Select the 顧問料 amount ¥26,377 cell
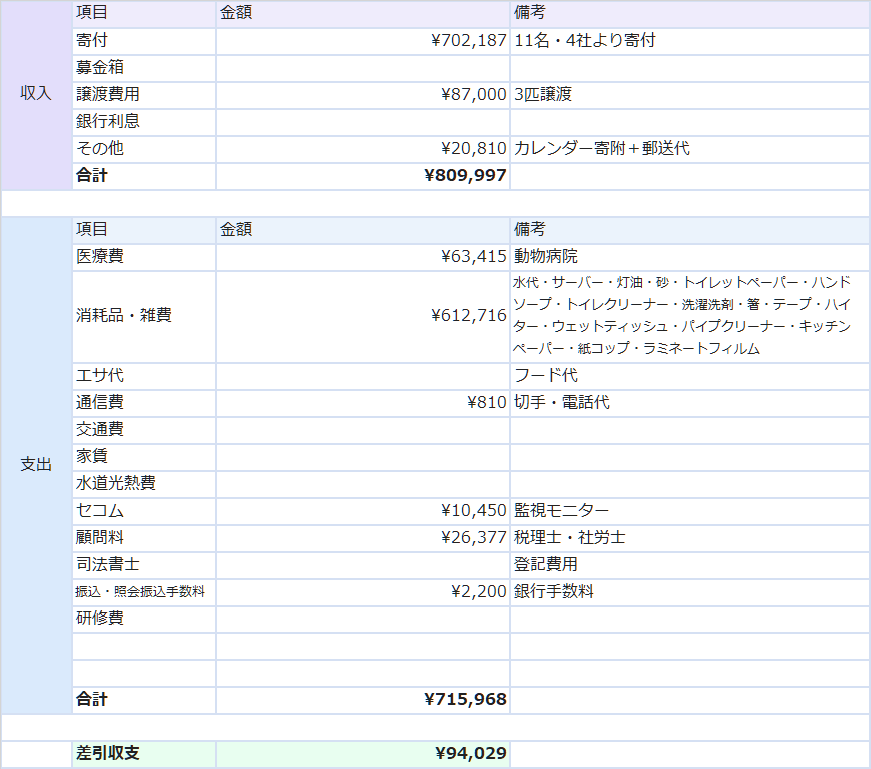 [x=363, y=538]
